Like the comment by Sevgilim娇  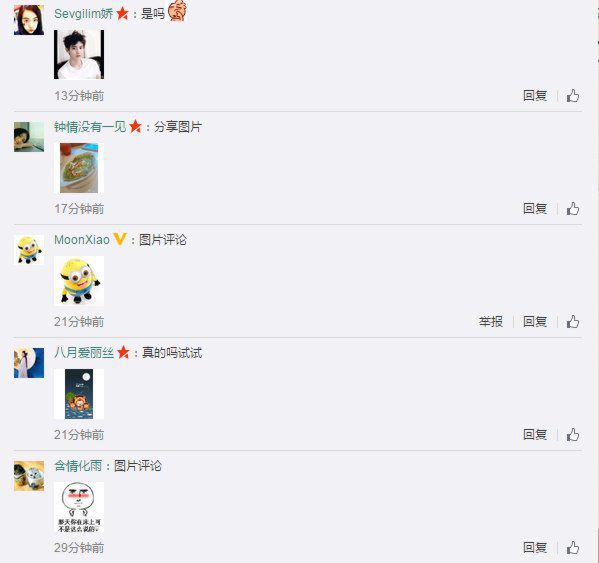pyautogui.click(x=573, y=95)
